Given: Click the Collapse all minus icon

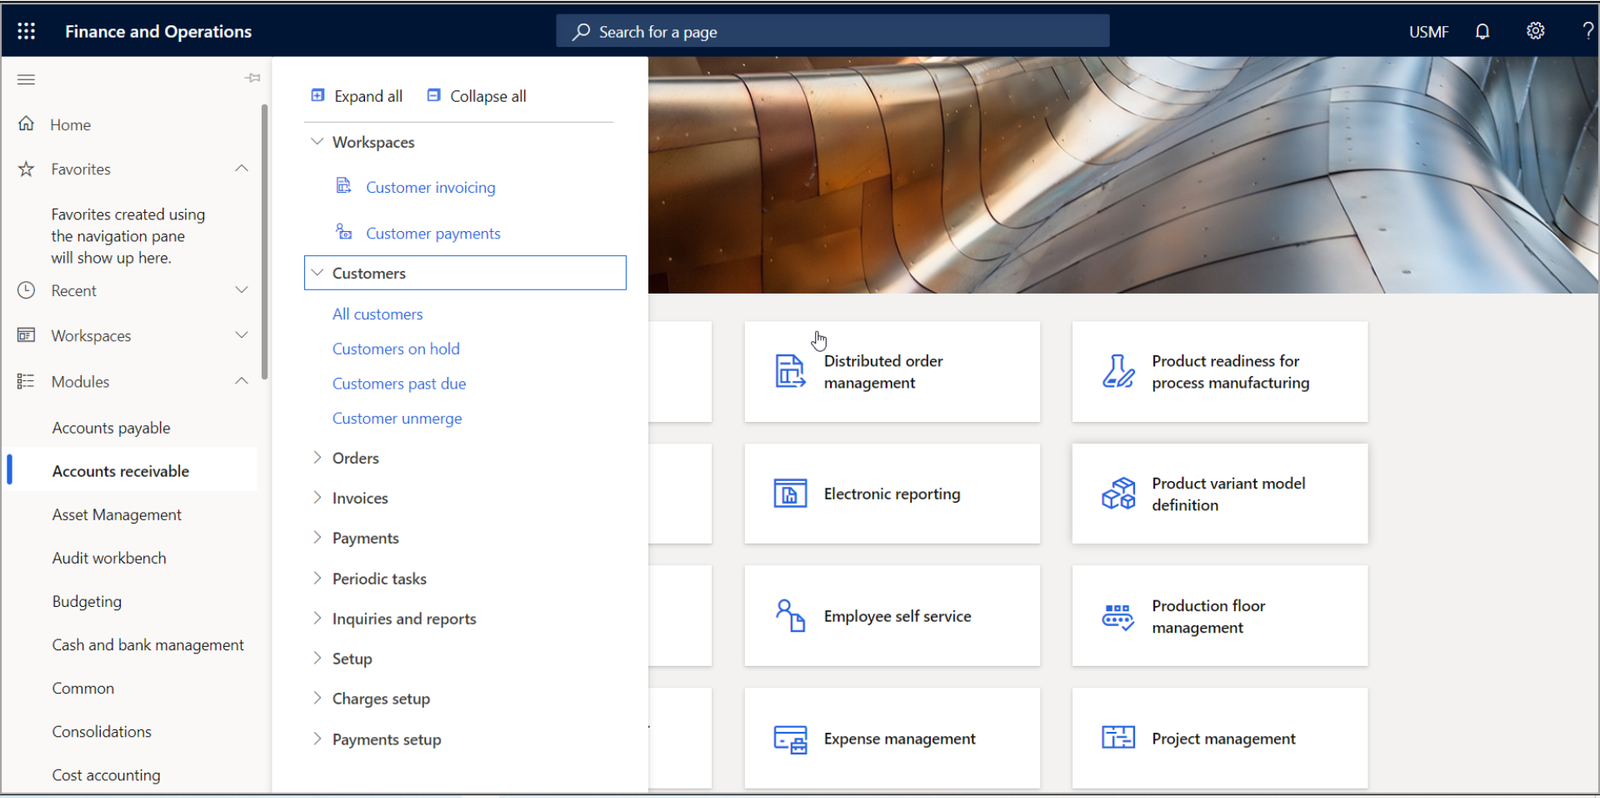Looking at the screenshot, I should coord(434,95).
